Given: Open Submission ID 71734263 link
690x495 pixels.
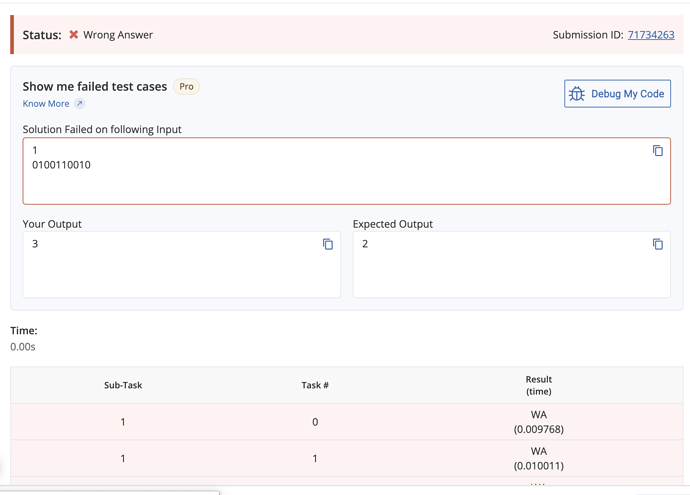Looking at the screenshot, I should (651, 35).
